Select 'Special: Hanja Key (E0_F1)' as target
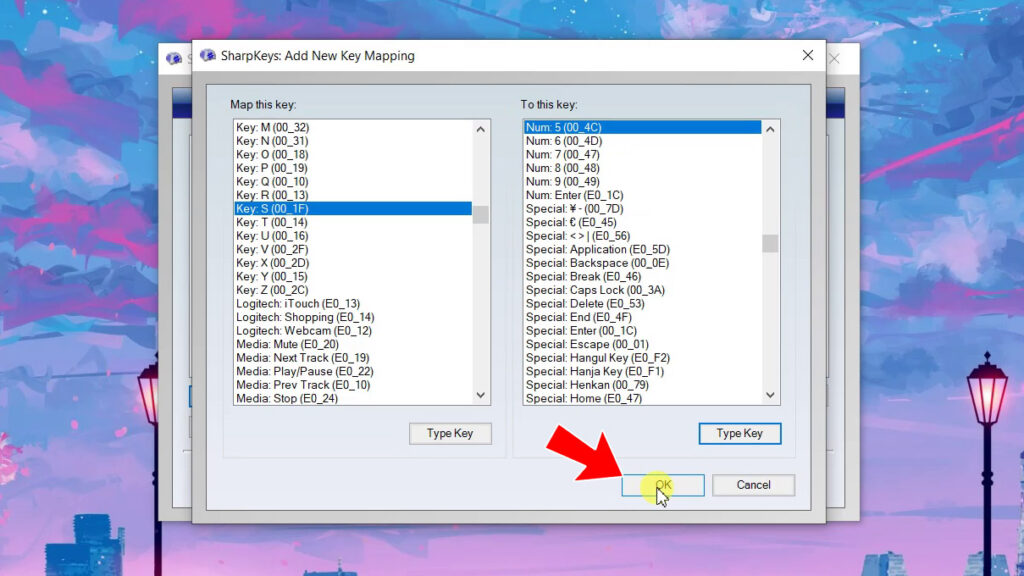The height and width of the screenshot is (576, 1024). (x=643, y=372)
